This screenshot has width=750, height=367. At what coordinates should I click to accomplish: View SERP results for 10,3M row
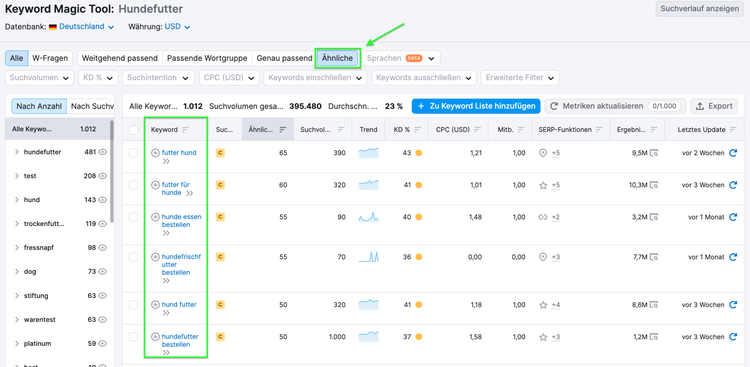654,185
